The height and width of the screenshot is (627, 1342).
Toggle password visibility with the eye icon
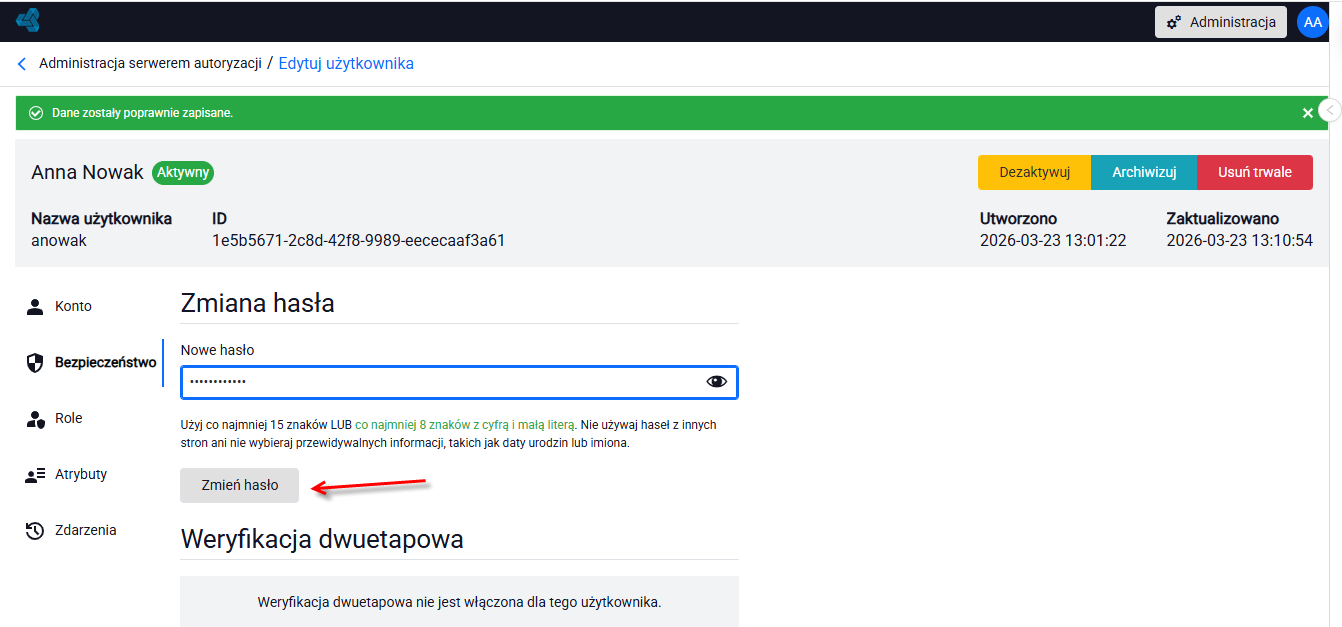point(716,381)
